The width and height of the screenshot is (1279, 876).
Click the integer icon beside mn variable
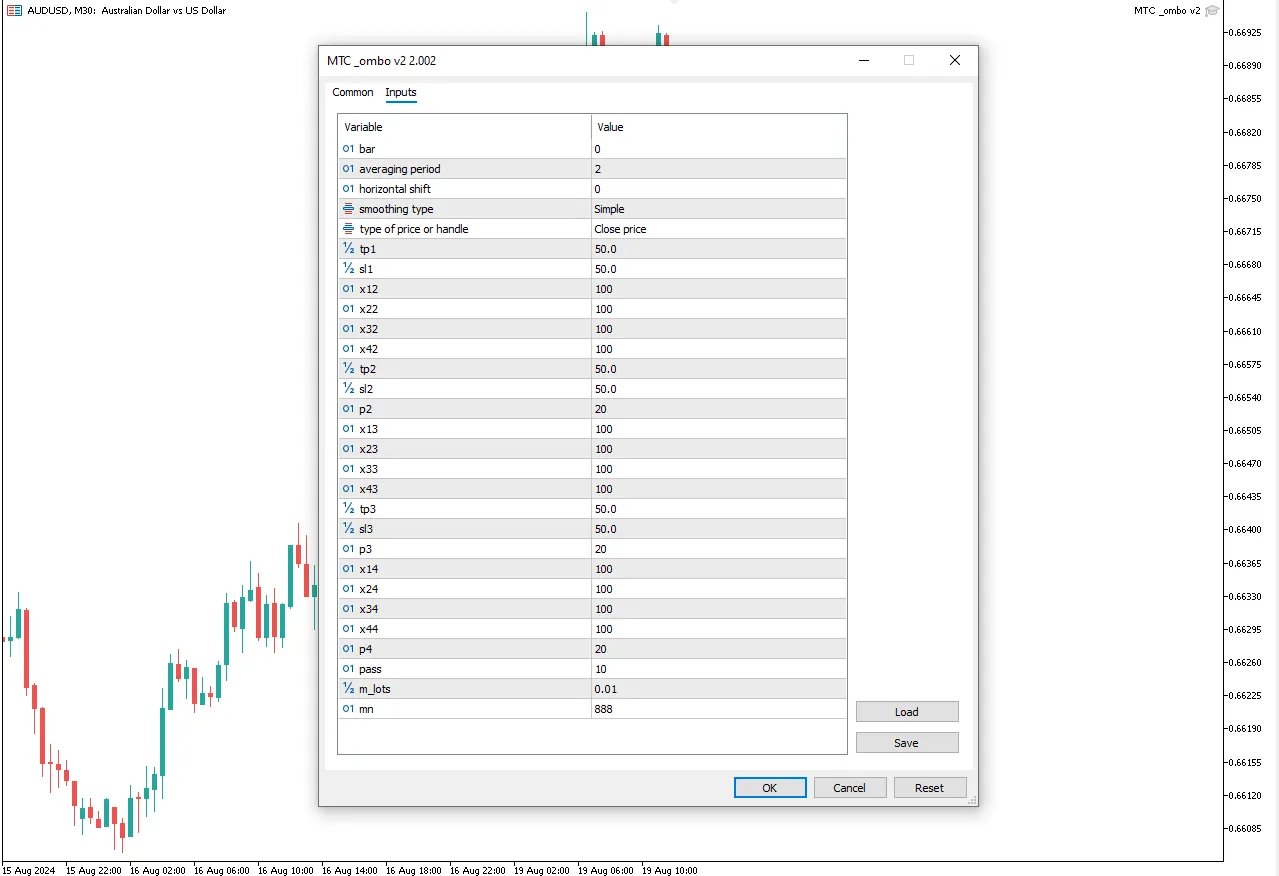[348, 709]
